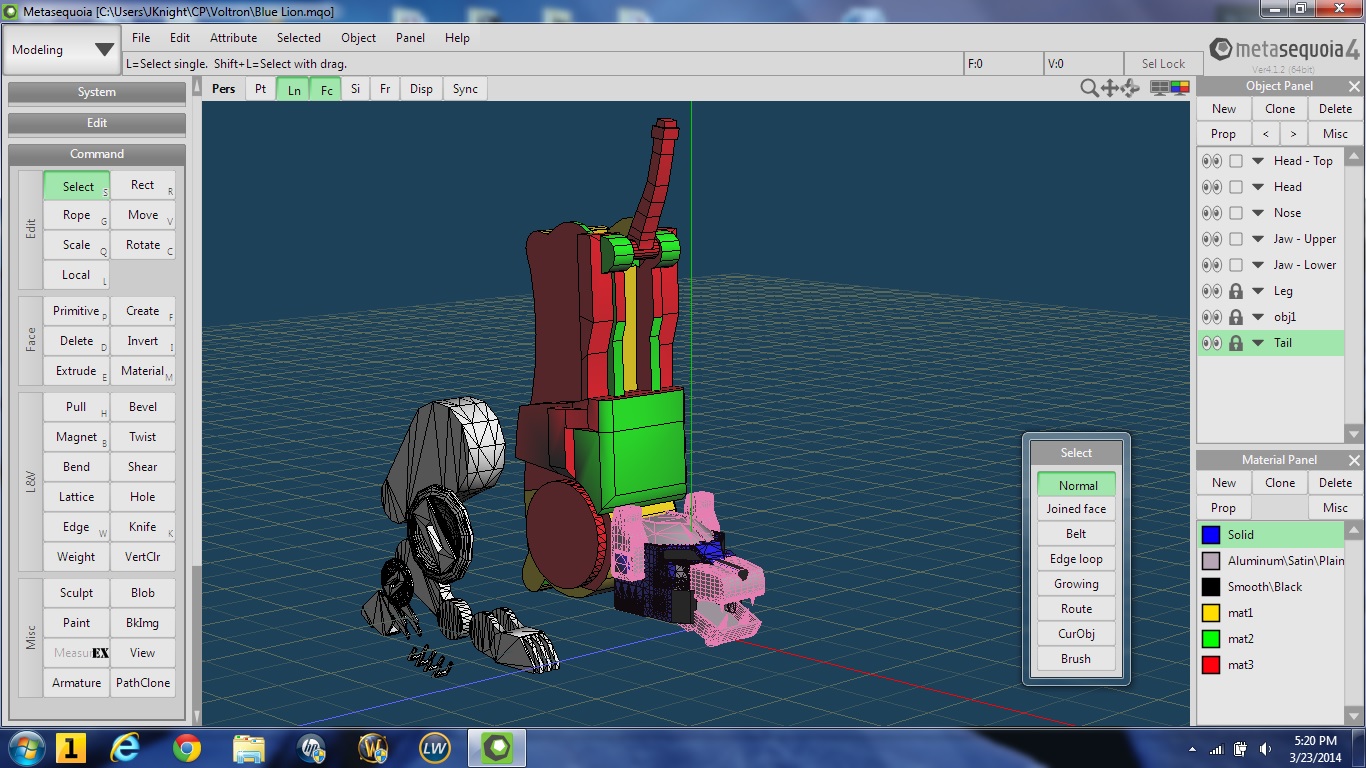Viewport: 1366px width, 768px height.
Task: Open the Help menu
Action: point(457,38)
